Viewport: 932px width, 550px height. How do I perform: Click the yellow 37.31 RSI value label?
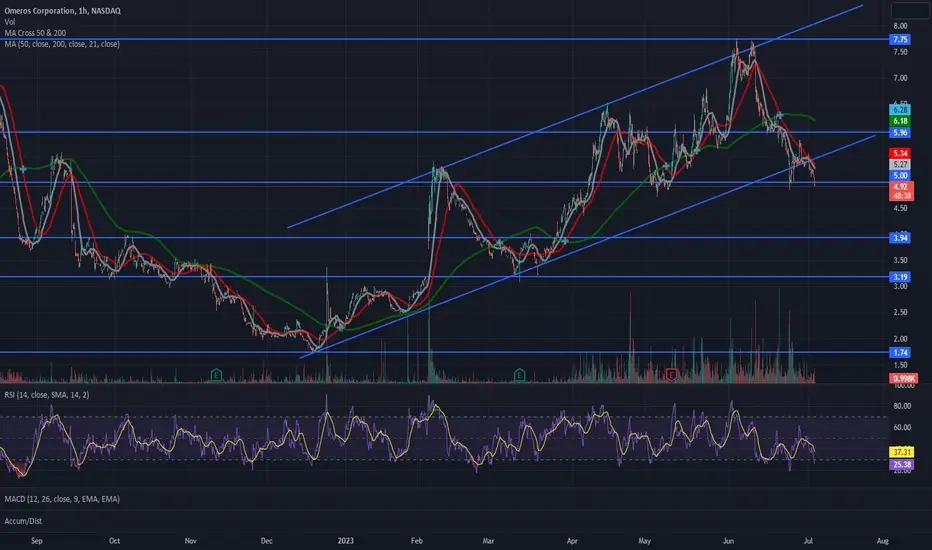click(x=901, y=452)
